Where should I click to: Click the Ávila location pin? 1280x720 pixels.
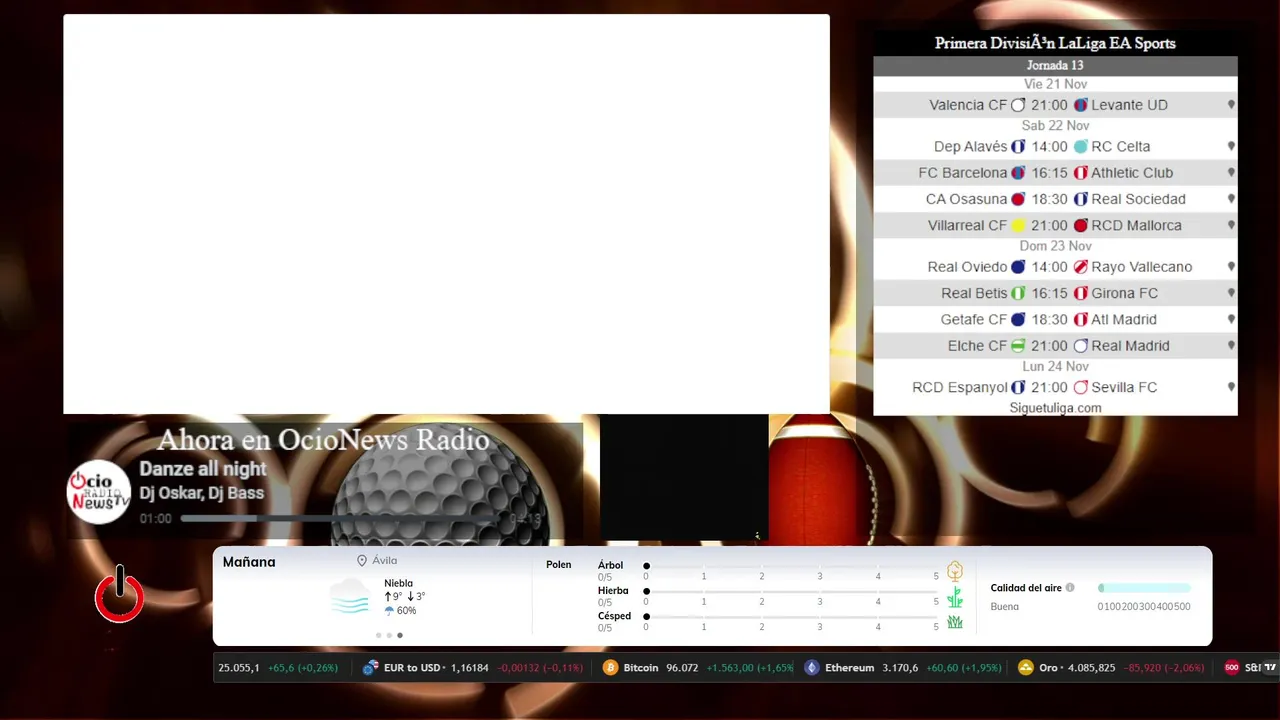(362, 561)
